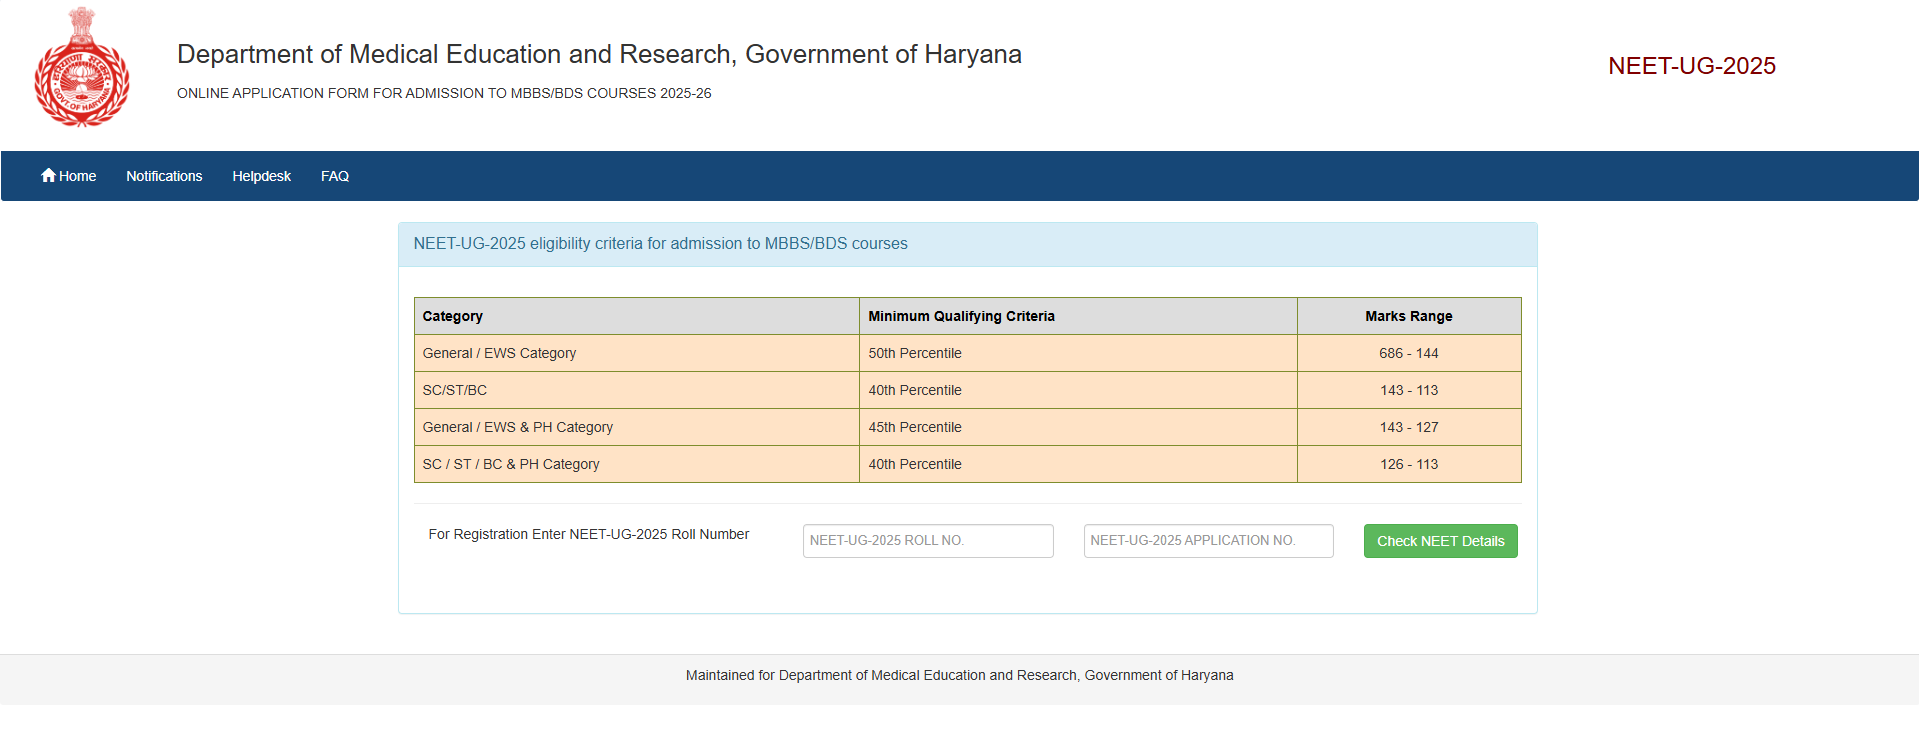Click the SC / ST / BC & PH Category cell
Screen dimensions: 1919x740
click(511, 464)
